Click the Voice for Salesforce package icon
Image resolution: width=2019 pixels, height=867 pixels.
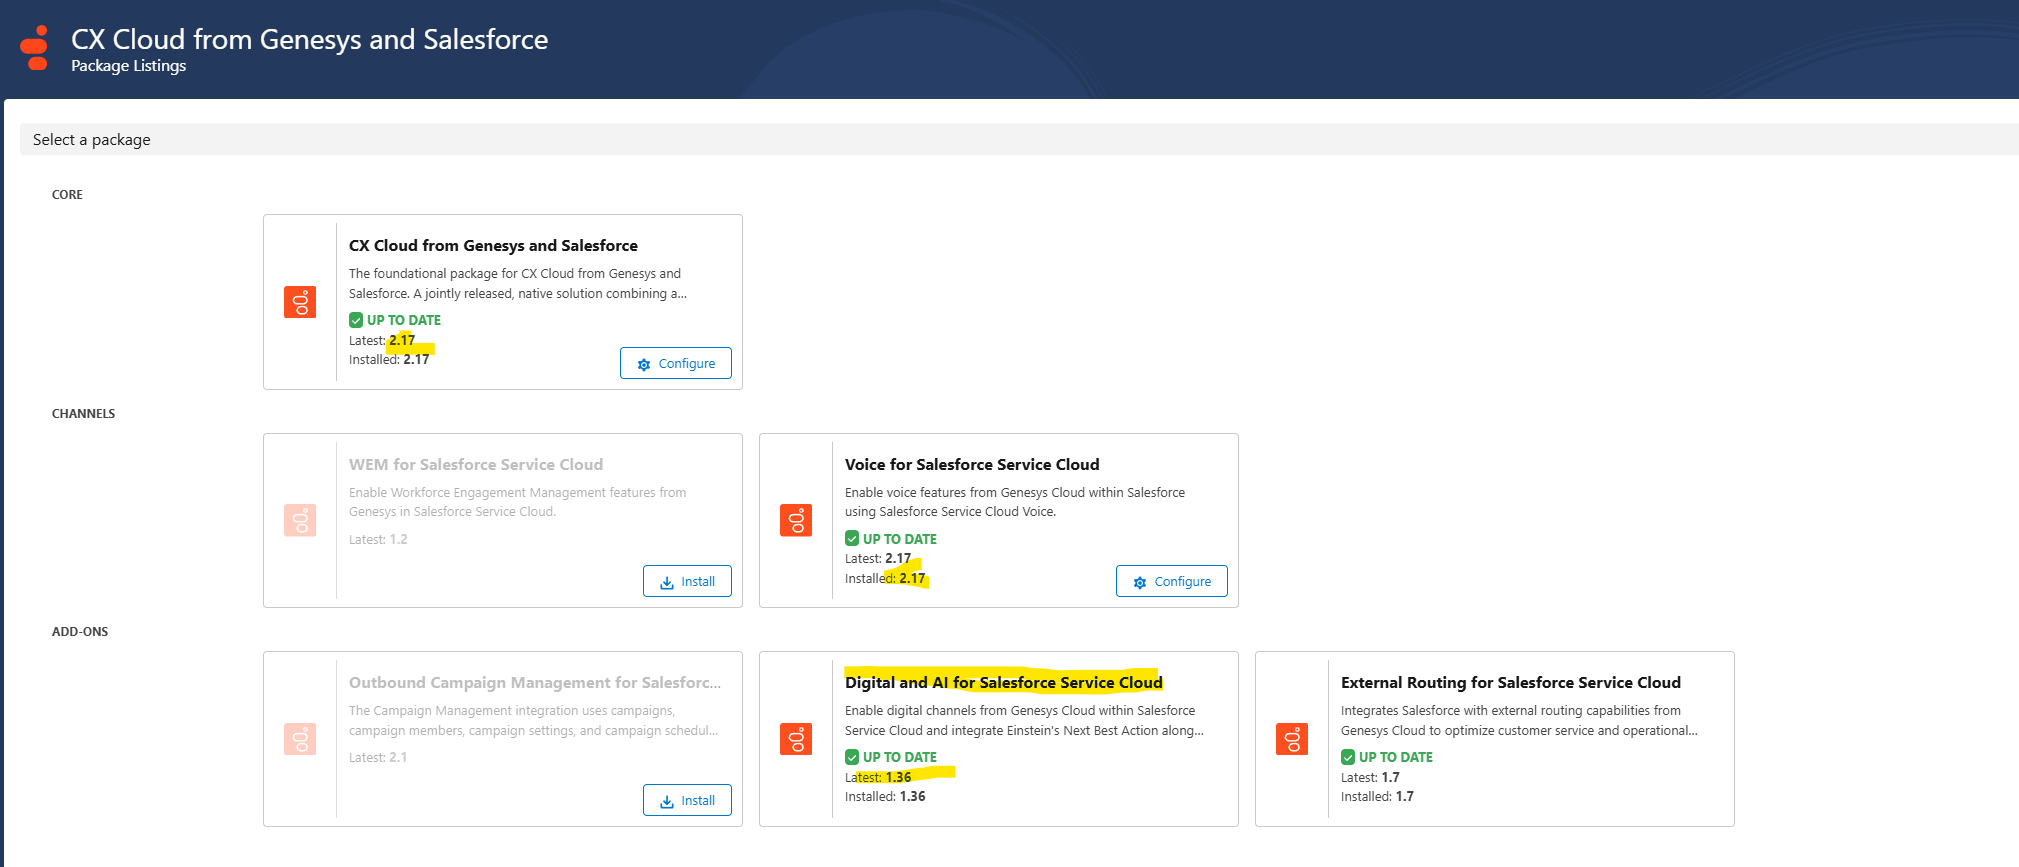pyautogui.click(x=796, y=520)
